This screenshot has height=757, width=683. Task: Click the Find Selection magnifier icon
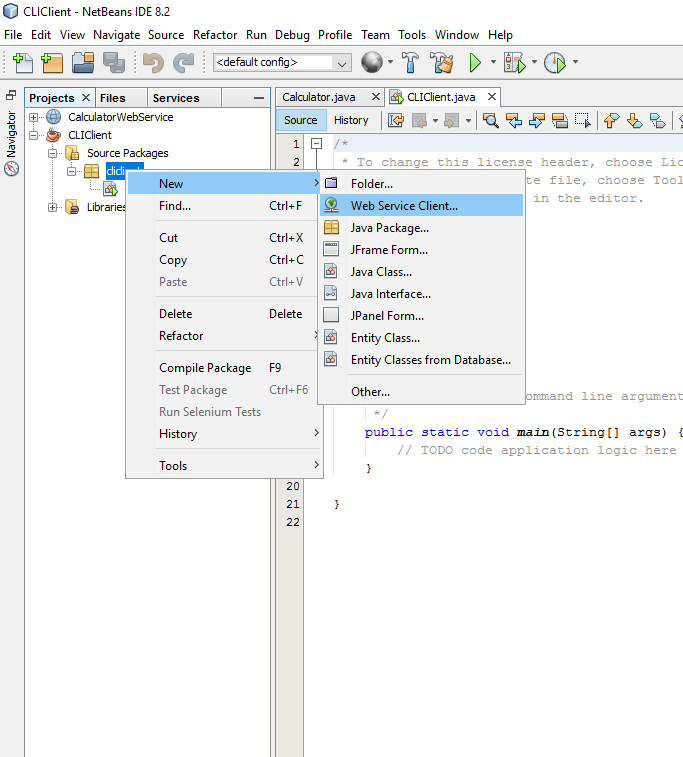pos(491,120)
